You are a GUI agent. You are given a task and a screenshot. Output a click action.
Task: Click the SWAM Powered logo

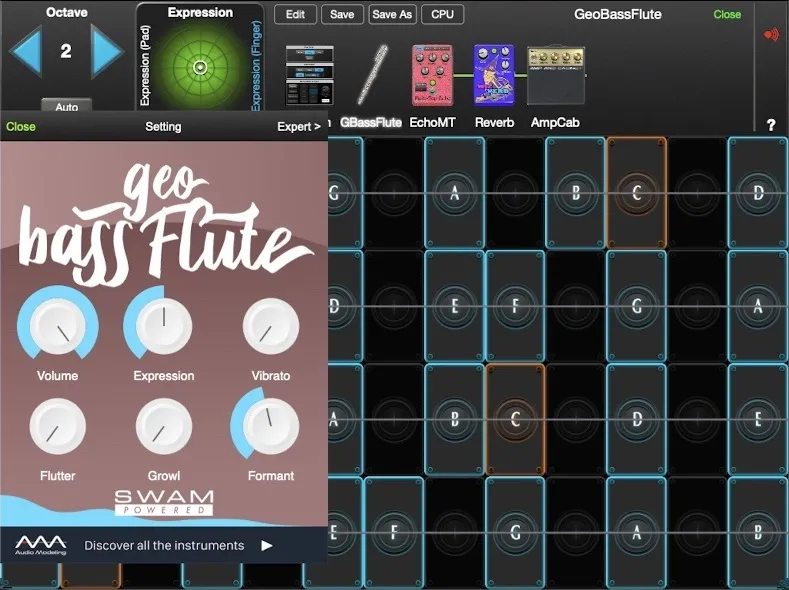pos(164,502)
